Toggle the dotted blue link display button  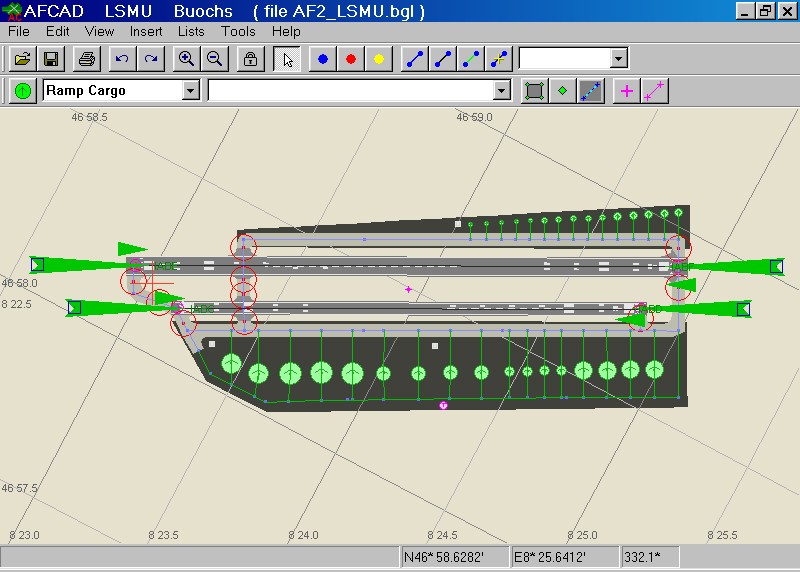pyautogui.click(x=591, y=91)
